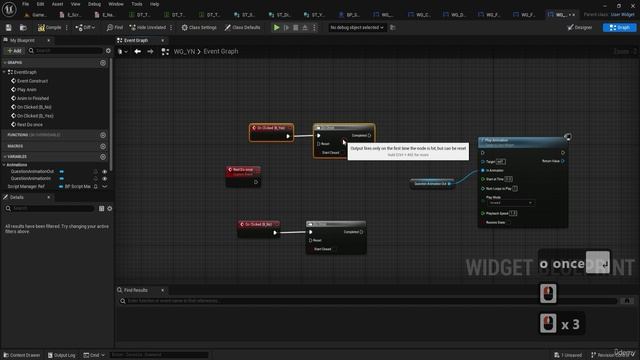Click the Save blueprint icon in toolbar

point(9,27)
